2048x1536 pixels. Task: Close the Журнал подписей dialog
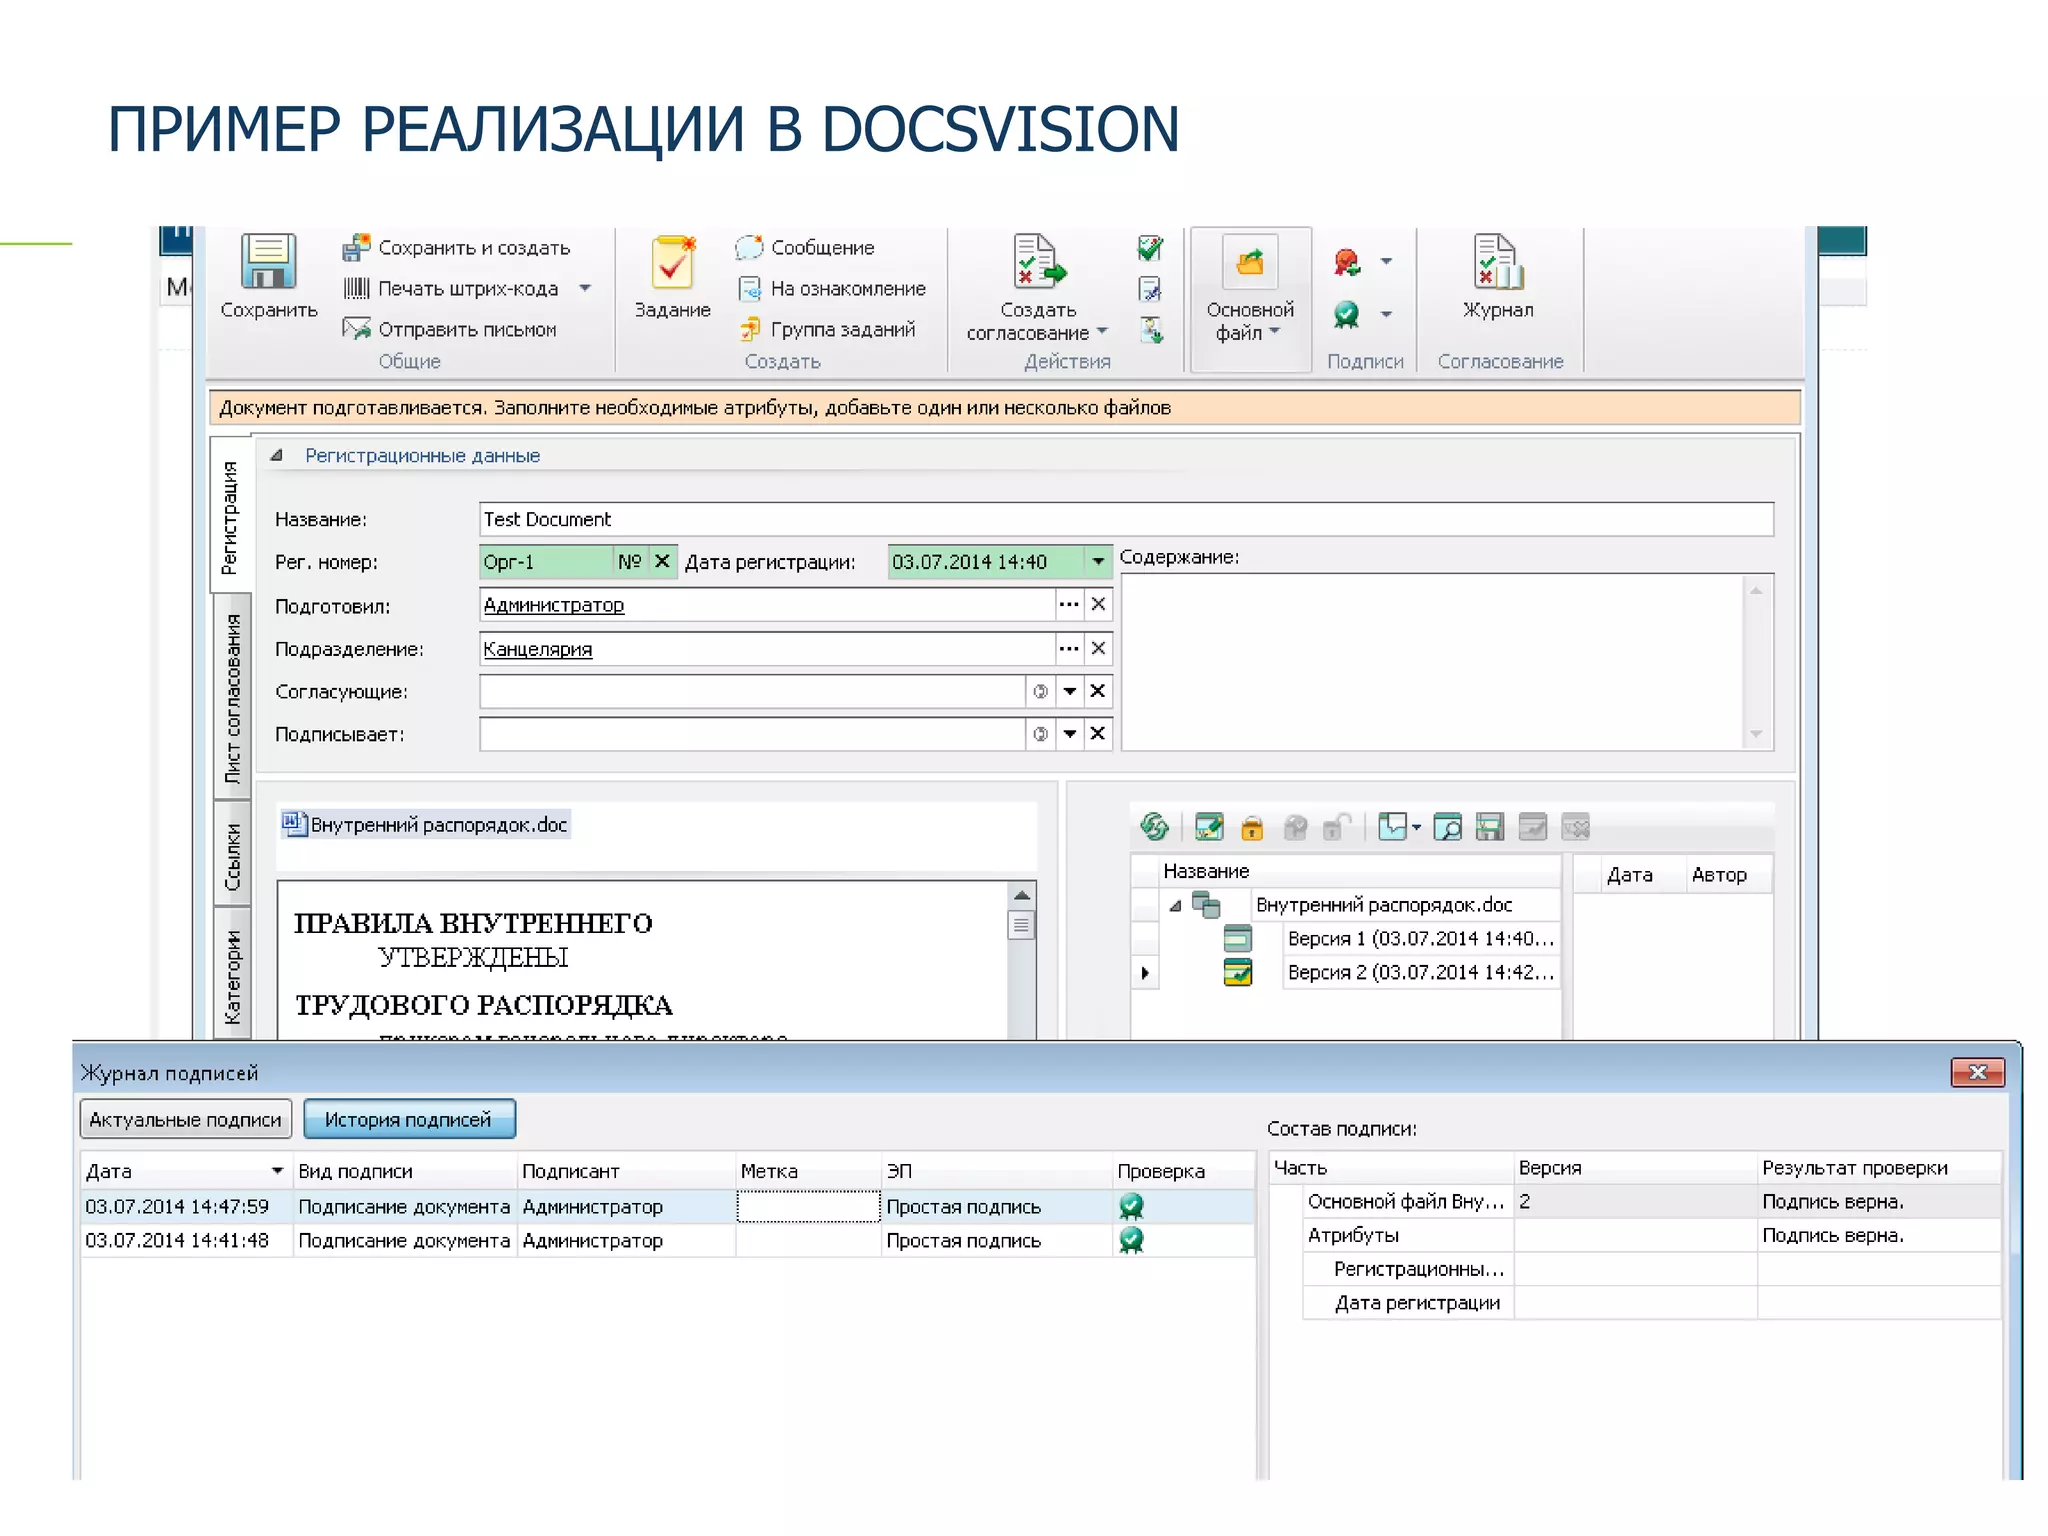pyautogui.click(x=1978, y=1072)
